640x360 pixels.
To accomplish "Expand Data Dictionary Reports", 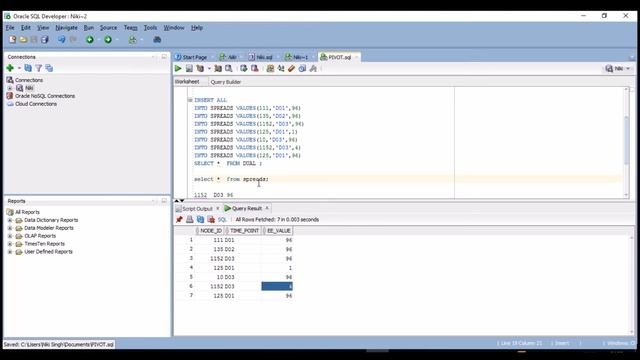I will (x=10, y=220).
